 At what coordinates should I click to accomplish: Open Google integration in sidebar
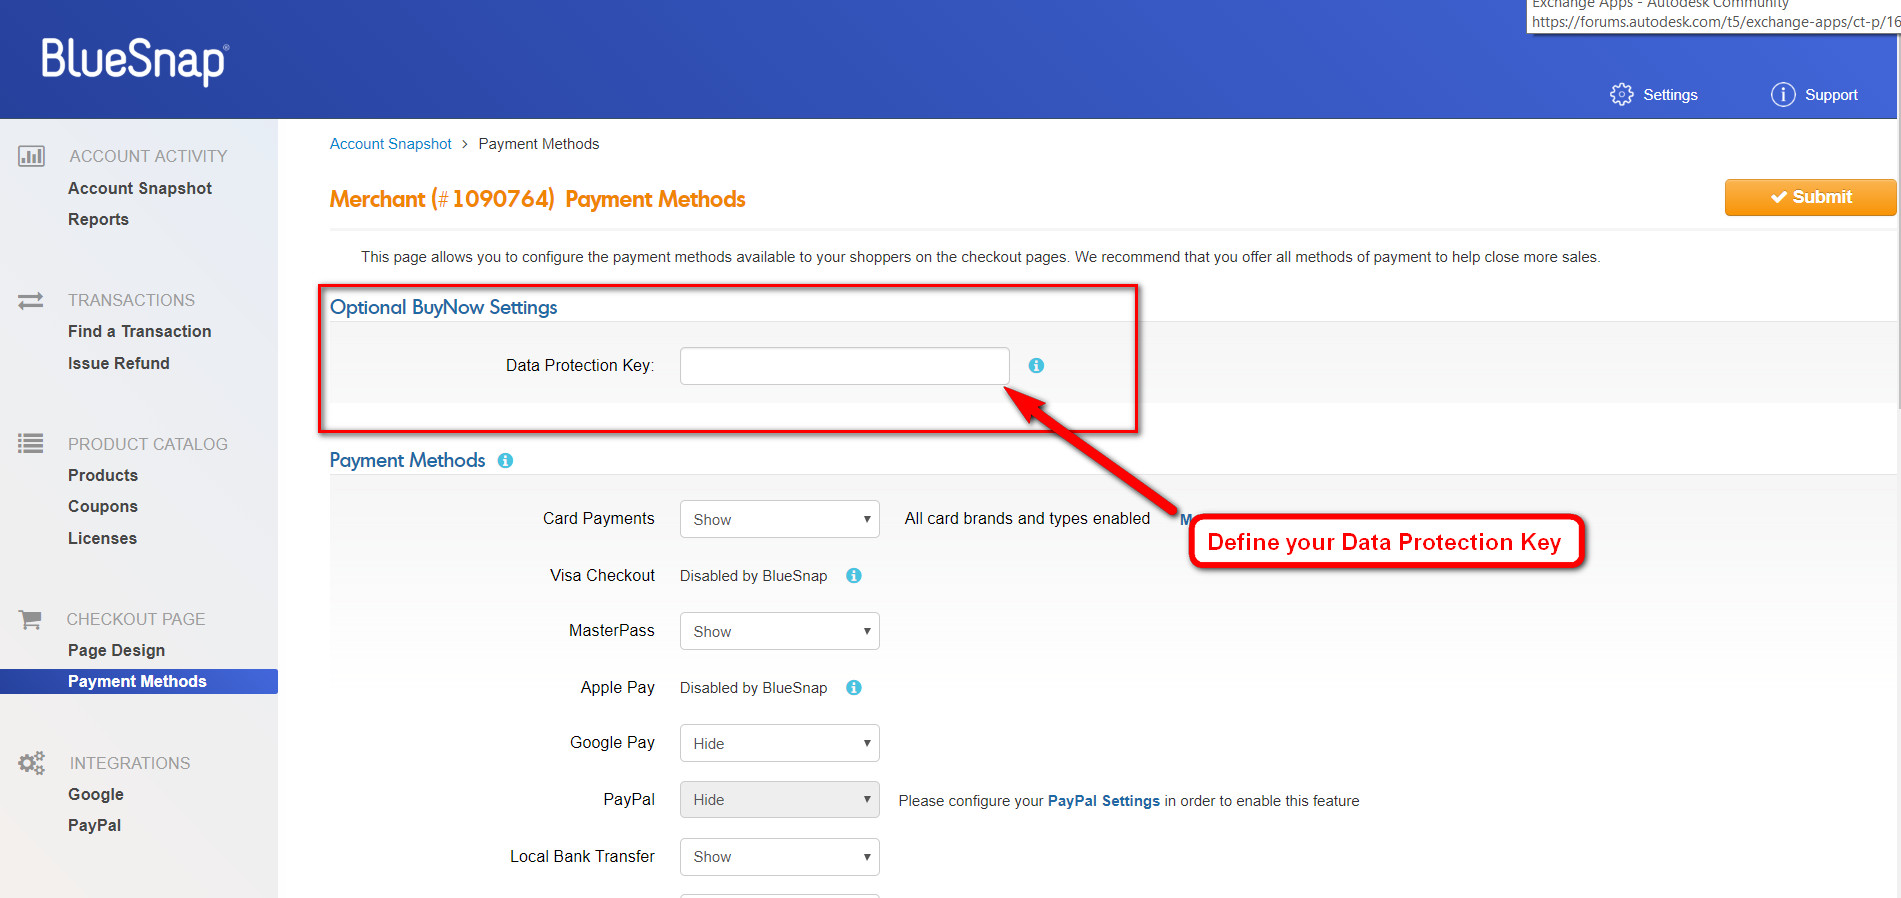(96, 794)
